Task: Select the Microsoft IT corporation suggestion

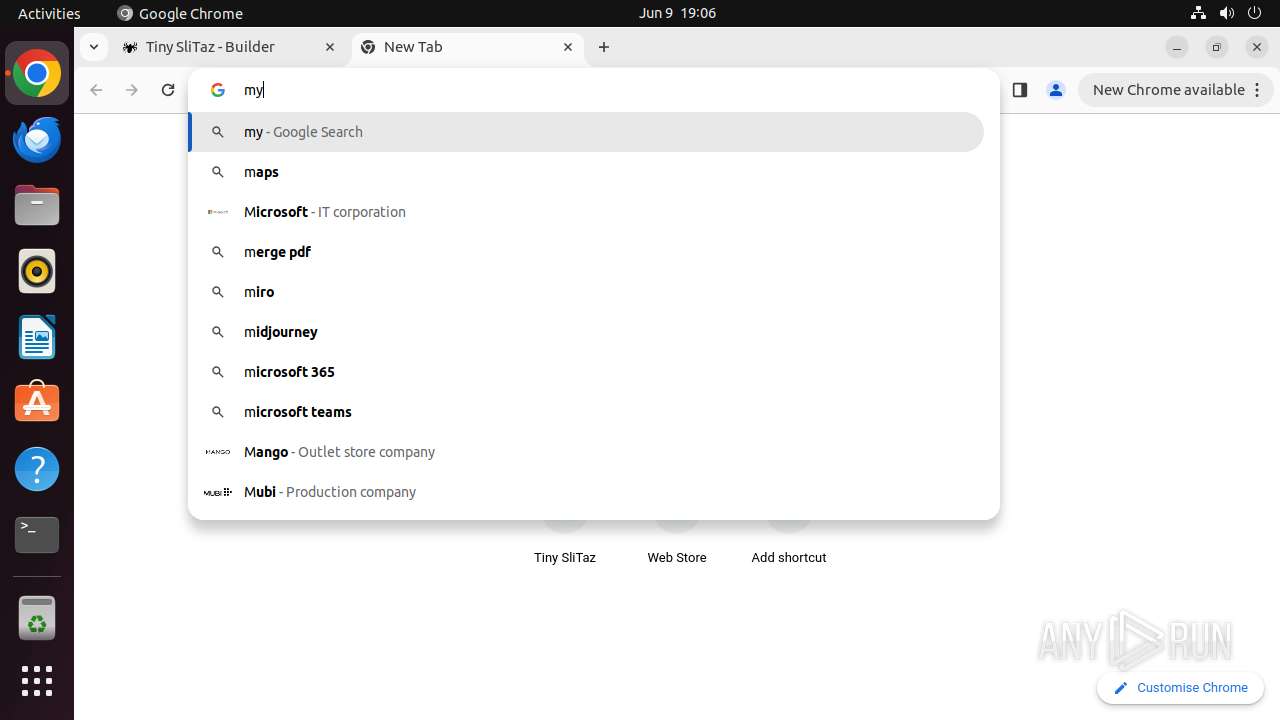Action: 586,212
